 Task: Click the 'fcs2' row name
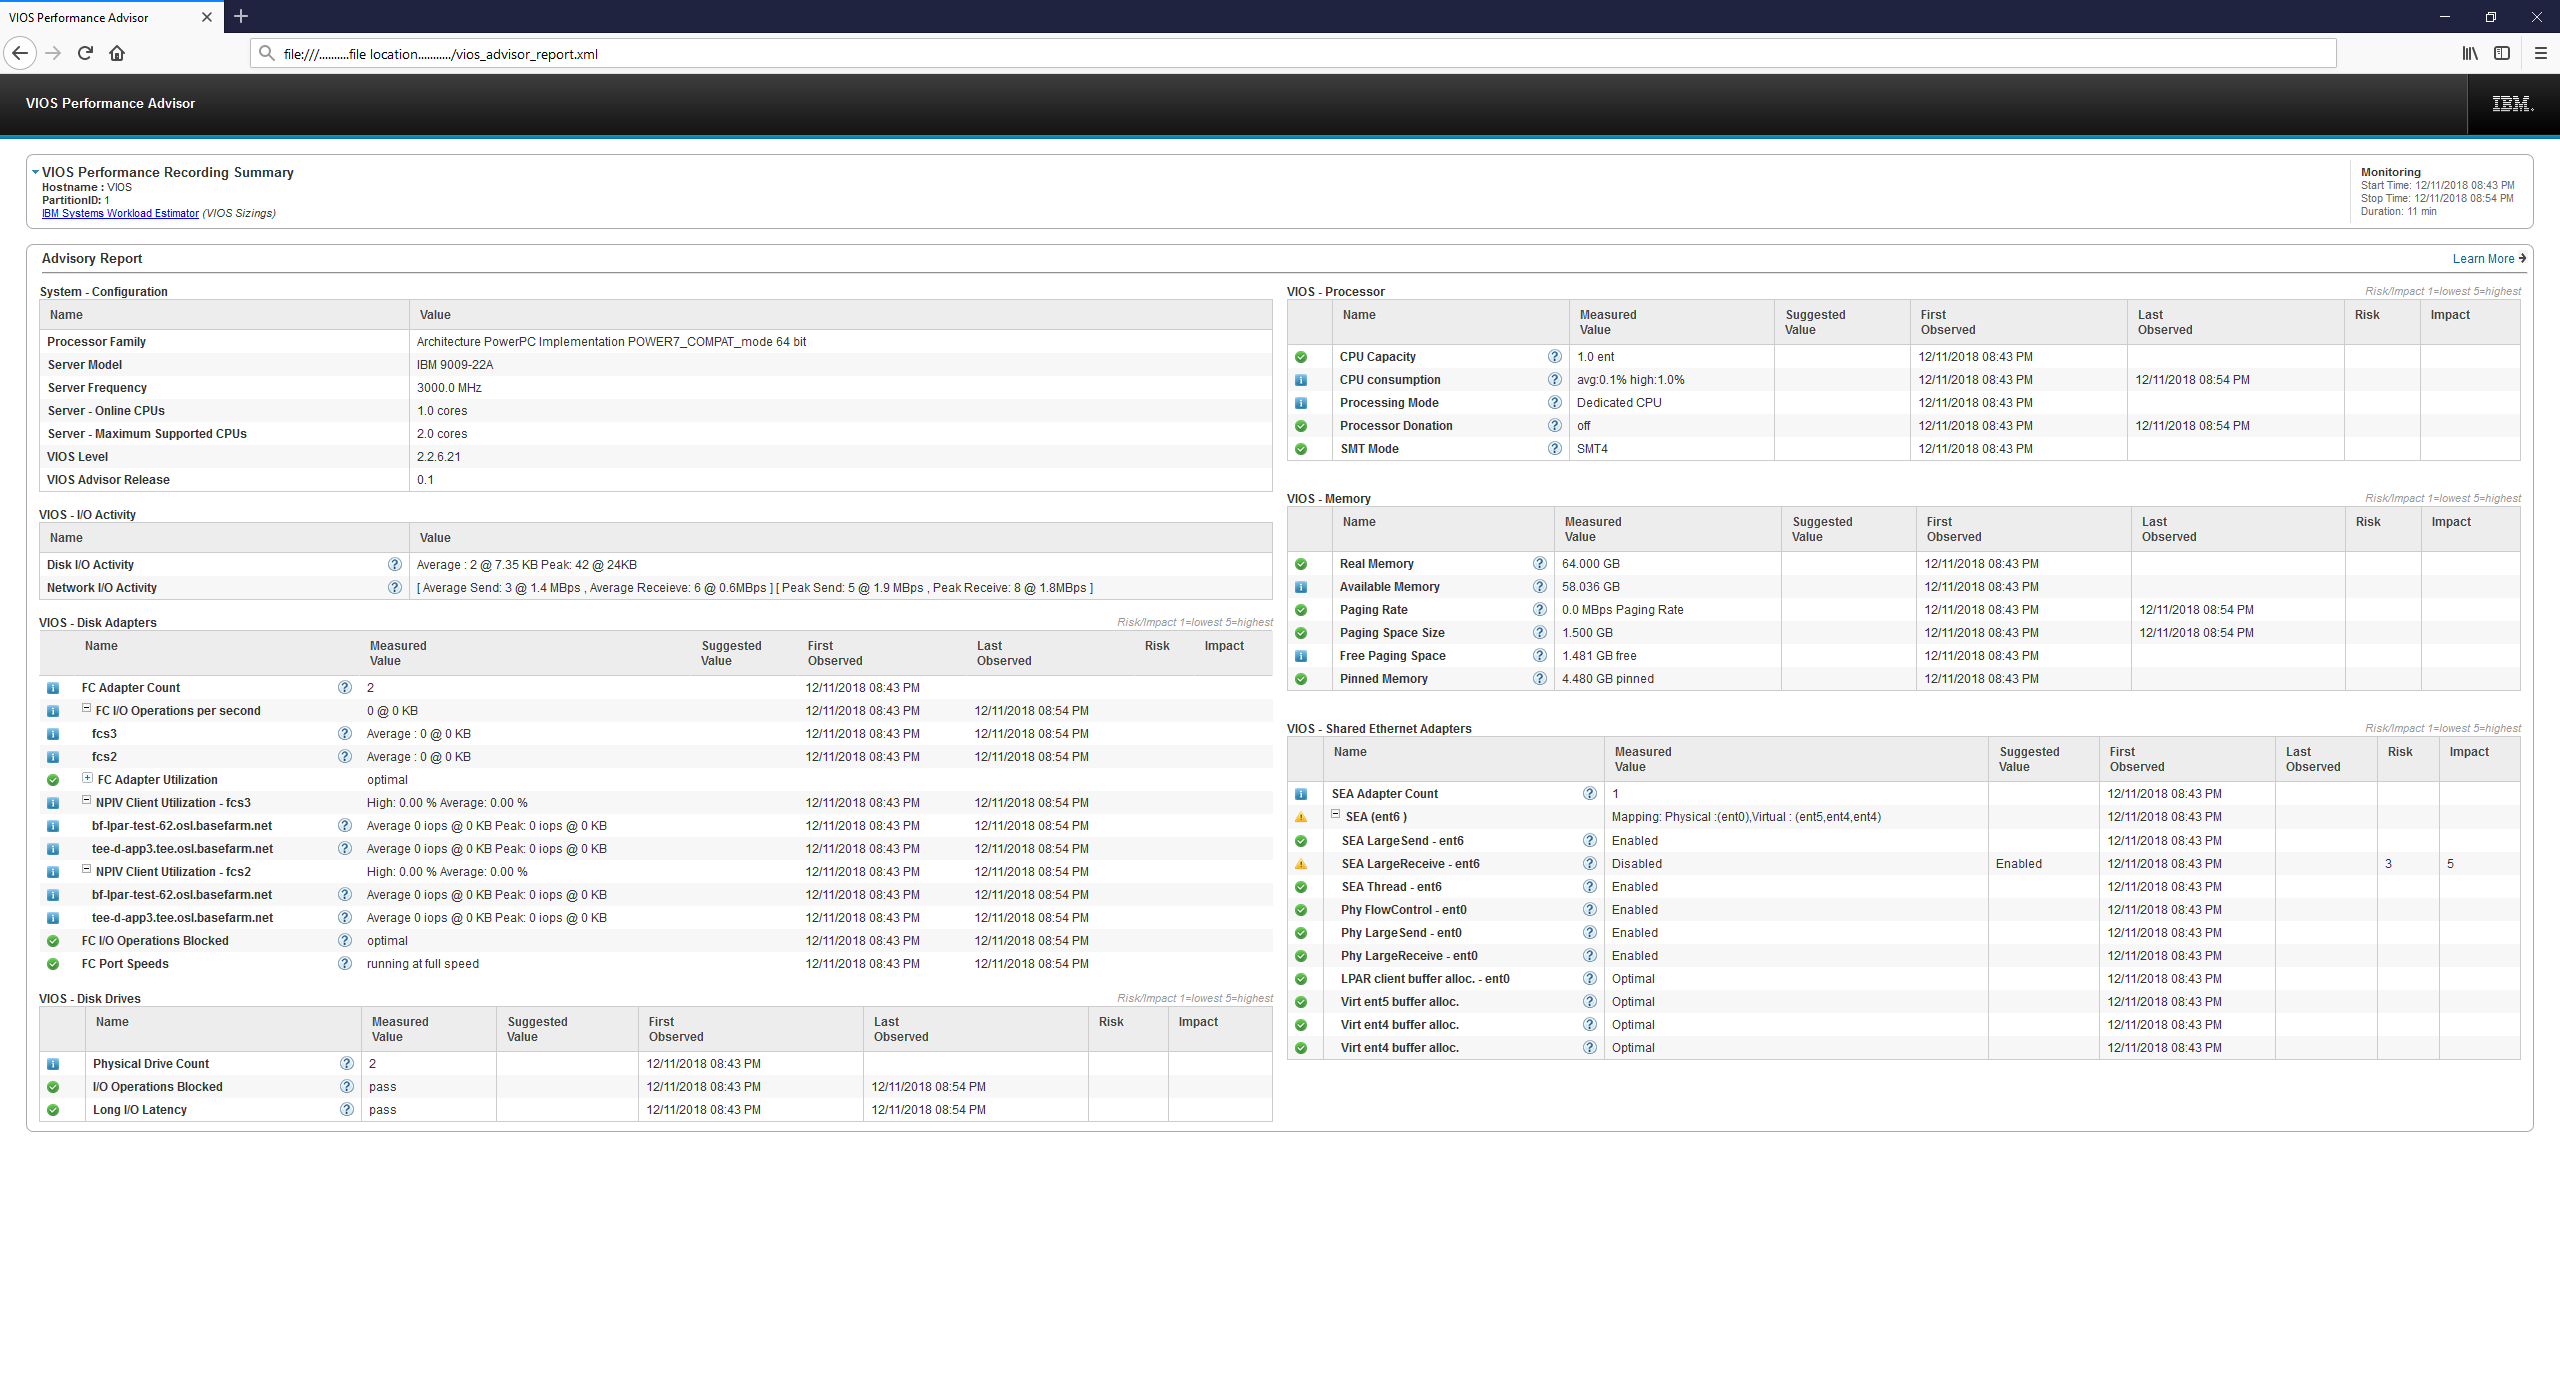point(104,757)
